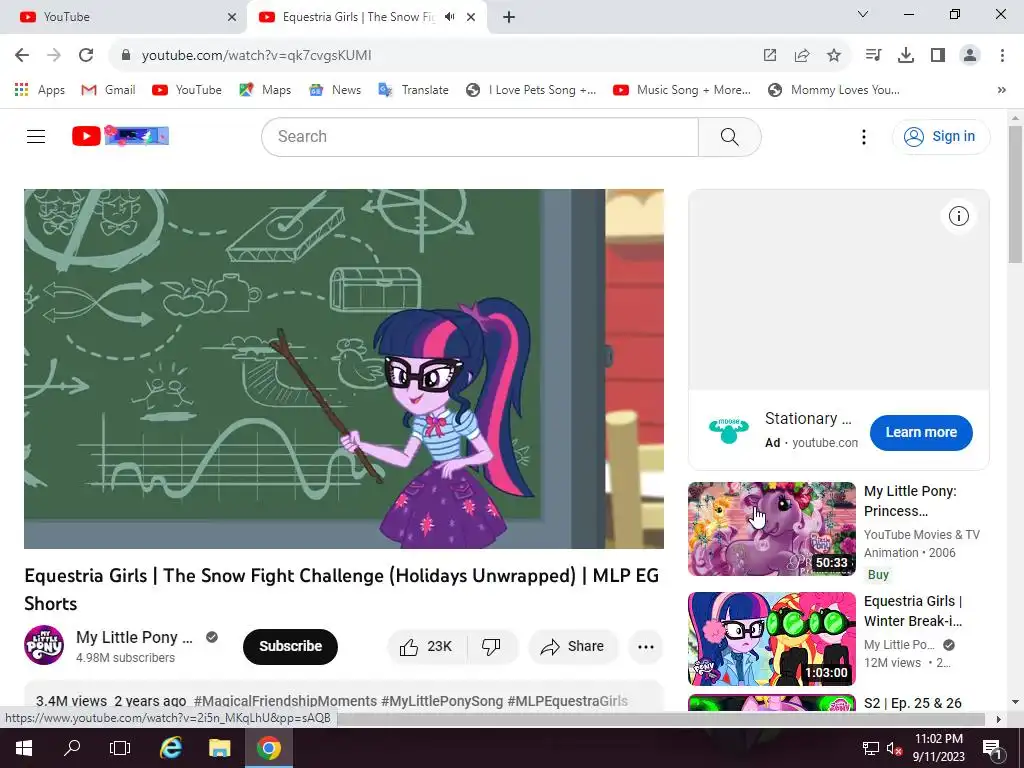Click the Sign in button
This screenshot has height=768, width=1024.
(x=941, y=136)
